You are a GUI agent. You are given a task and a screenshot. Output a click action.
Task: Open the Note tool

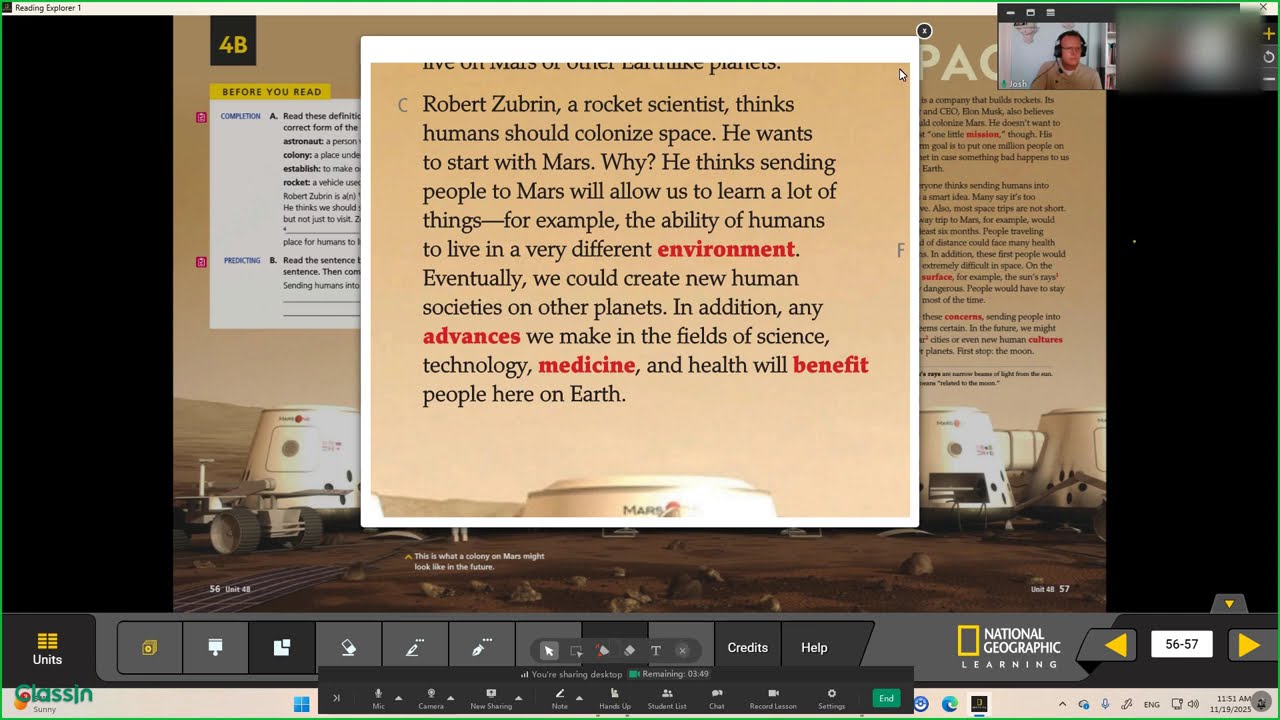[x=560, y=698]
